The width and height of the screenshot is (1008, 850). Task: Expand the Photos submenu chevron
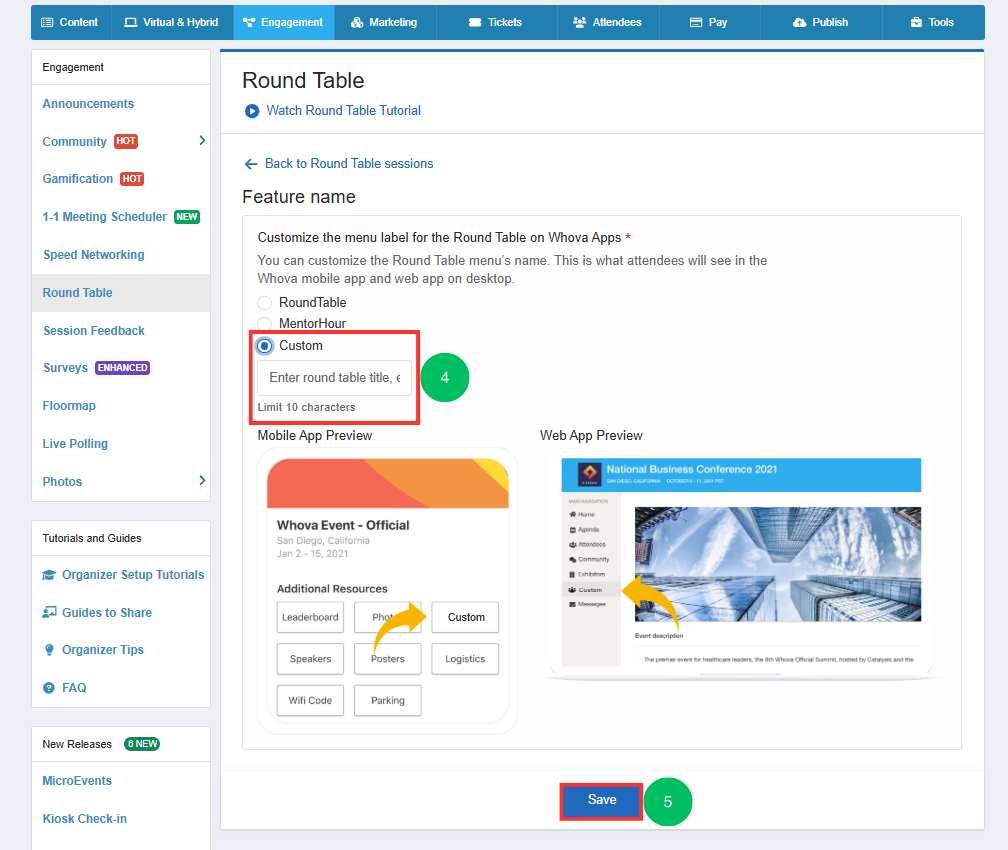click(x=202, y=480)
